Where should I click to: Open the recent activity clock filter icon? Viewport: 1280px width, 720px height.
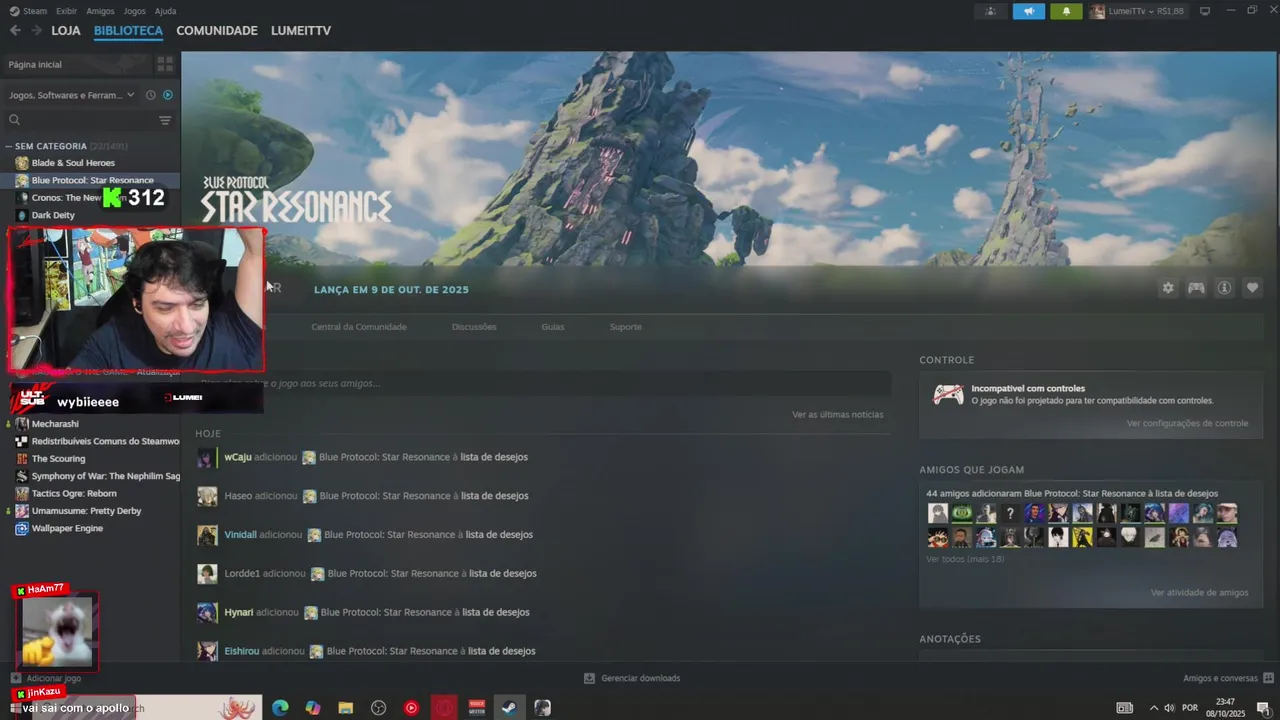click(x=150, y=95)
